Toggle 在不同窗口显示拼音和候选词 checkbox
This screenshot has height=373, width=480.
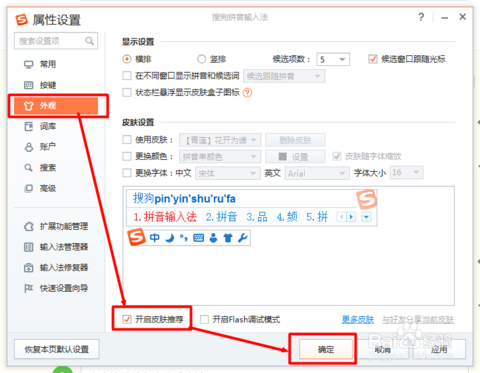pyautogui.click(x=127, y=76)
